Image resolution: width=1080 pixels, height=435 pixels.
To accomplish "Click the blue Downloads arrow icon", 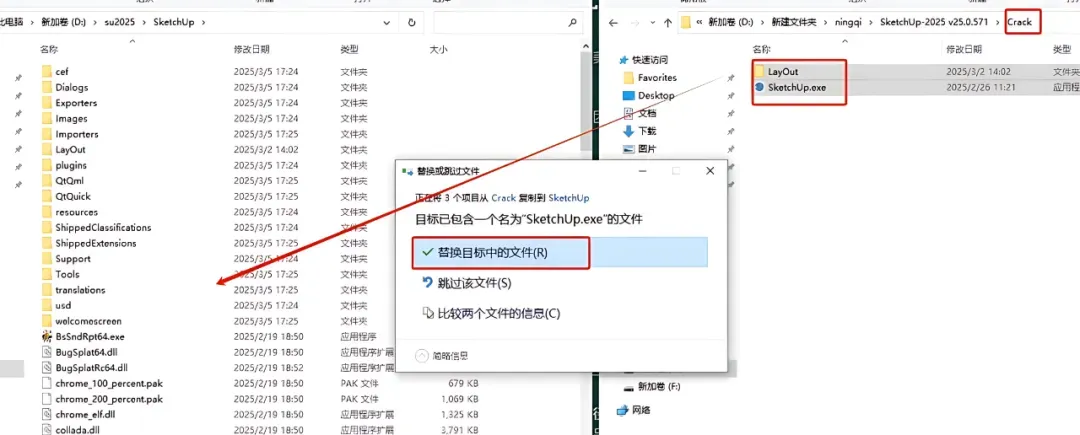I will 628,131.
